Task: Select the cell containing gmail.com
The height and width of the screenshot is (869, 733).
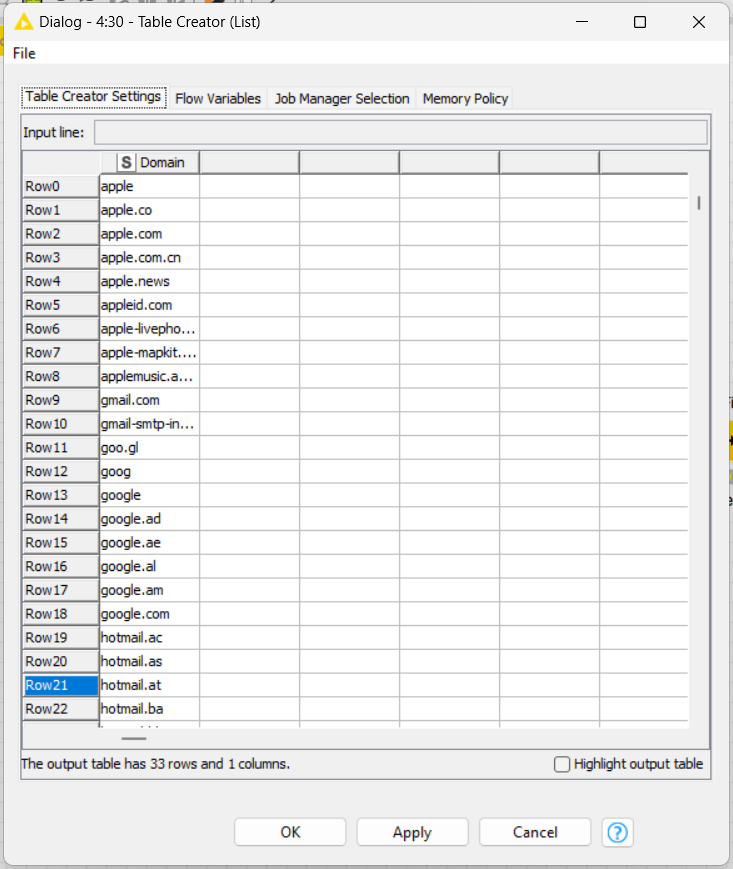Action: coord(149,400)
